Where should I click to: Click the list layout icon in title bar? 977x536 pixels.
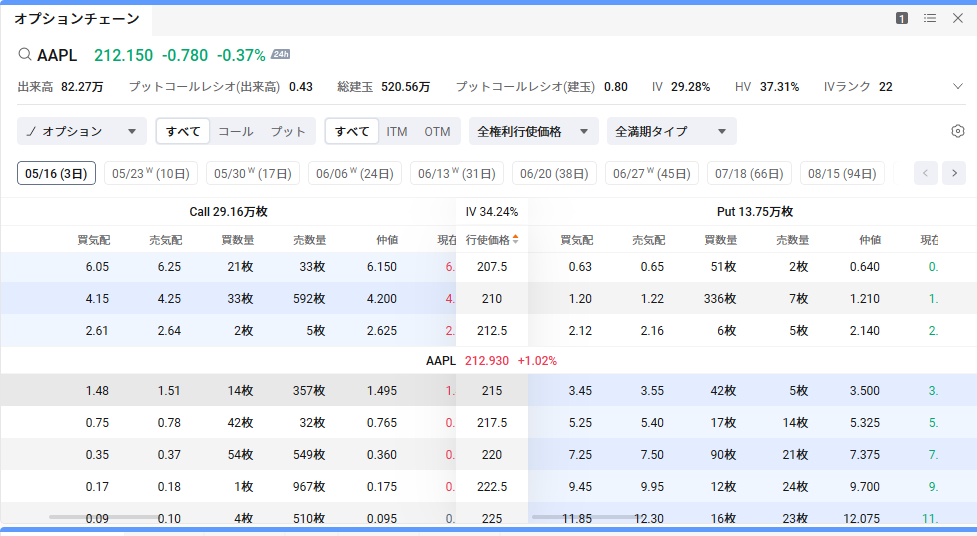tap(930, 18)
